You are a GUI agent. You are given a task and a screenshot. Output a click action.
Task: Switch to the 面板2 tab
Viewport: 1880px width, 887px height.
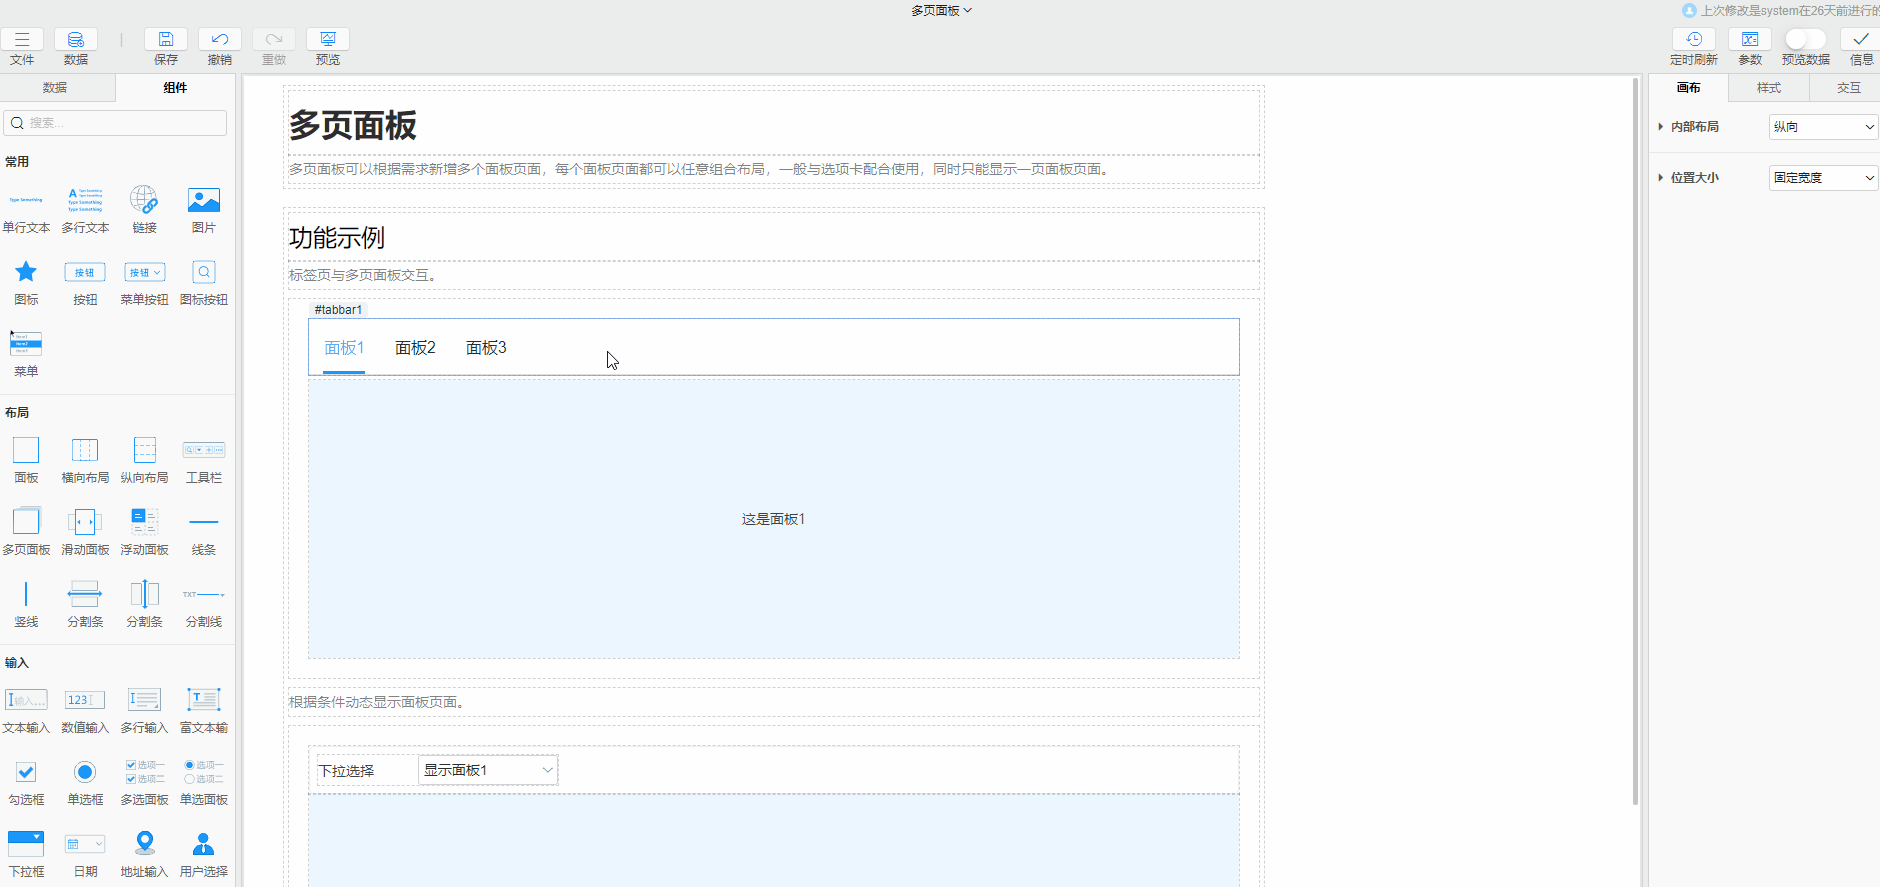click(415, 348)
